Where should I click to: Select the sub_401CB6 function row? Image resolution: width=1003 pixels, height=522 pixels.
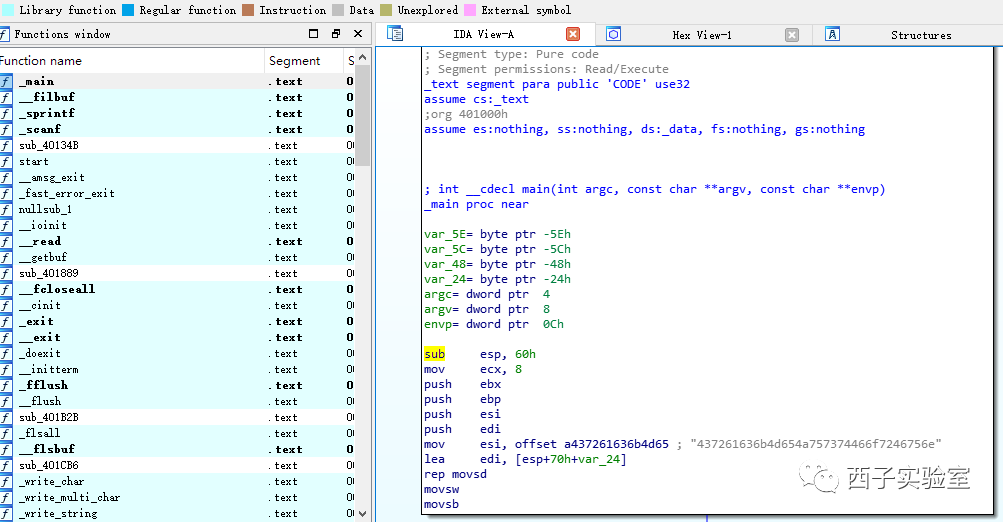click(x=178, y=465)
